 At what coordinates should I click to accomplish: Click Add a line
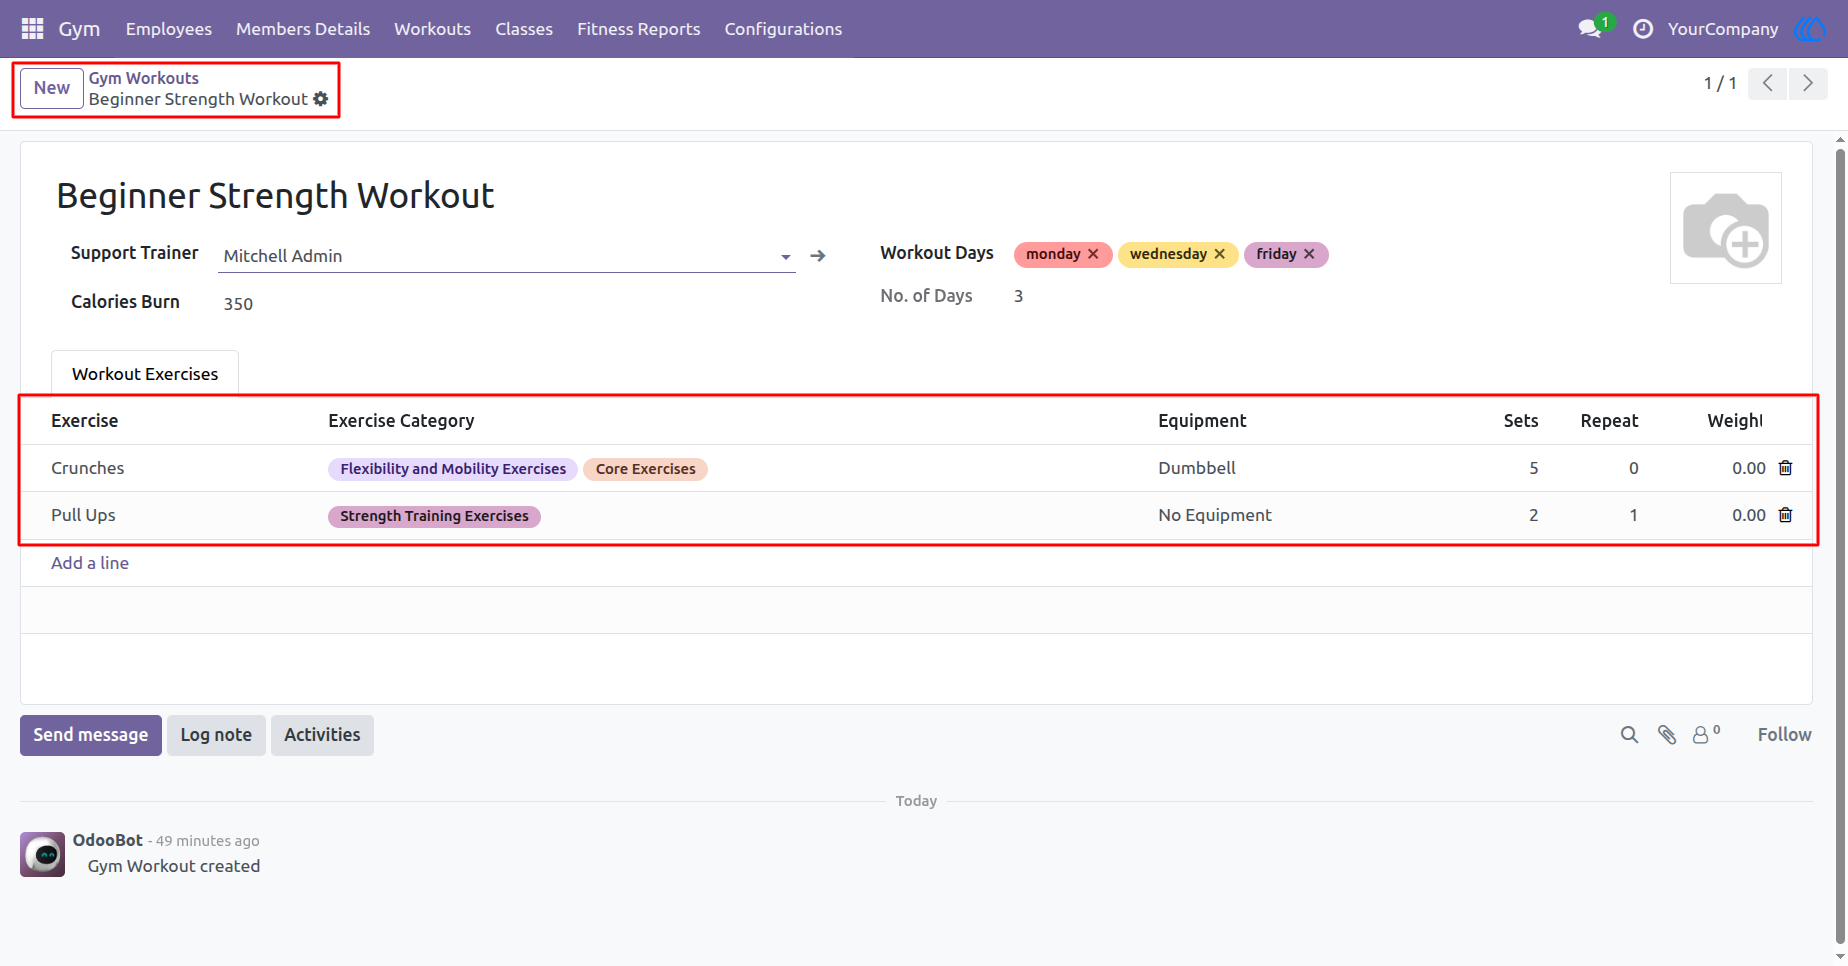(x=90, y=563)
